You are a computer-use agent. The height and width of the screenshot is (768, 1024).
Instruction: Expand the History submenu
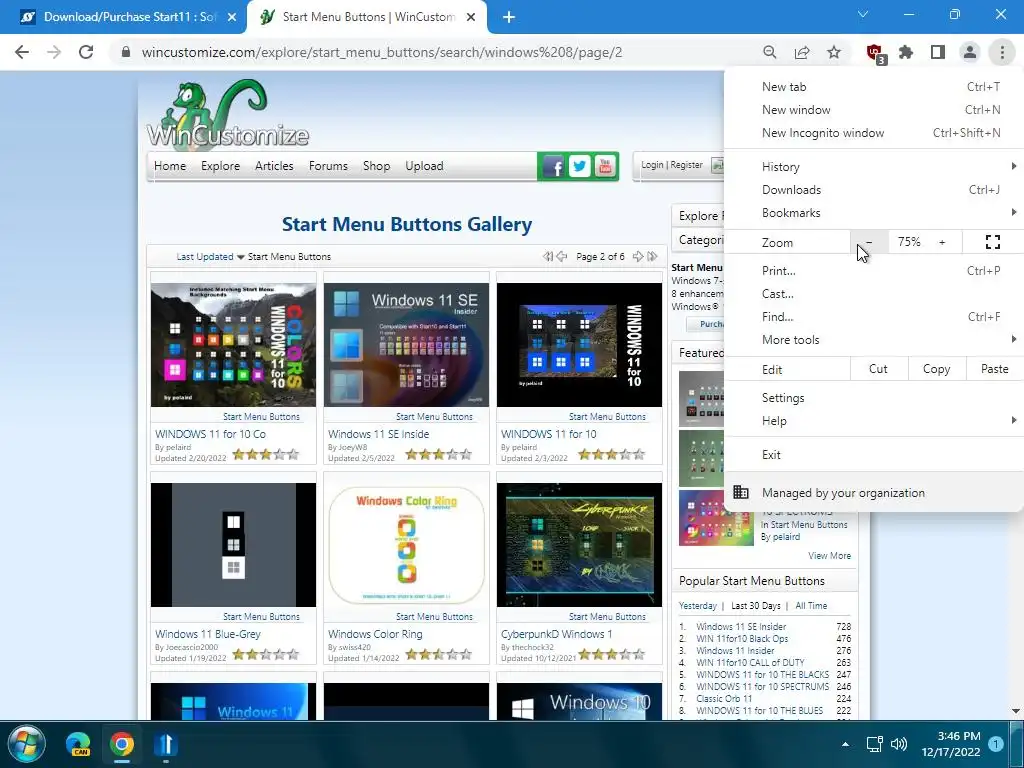click(875, 167)
